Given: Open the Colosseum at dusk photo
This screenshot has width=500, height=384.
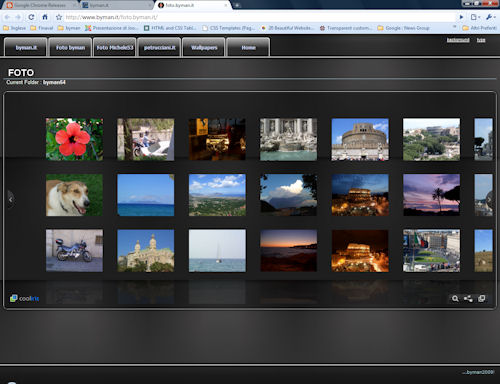Looking at the screenshot, I should click(x=360, y=195).
